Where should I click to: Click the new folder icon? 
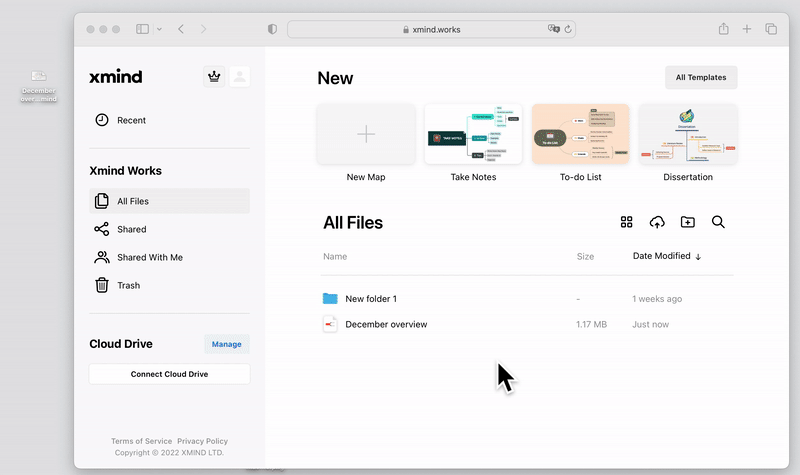687,222
